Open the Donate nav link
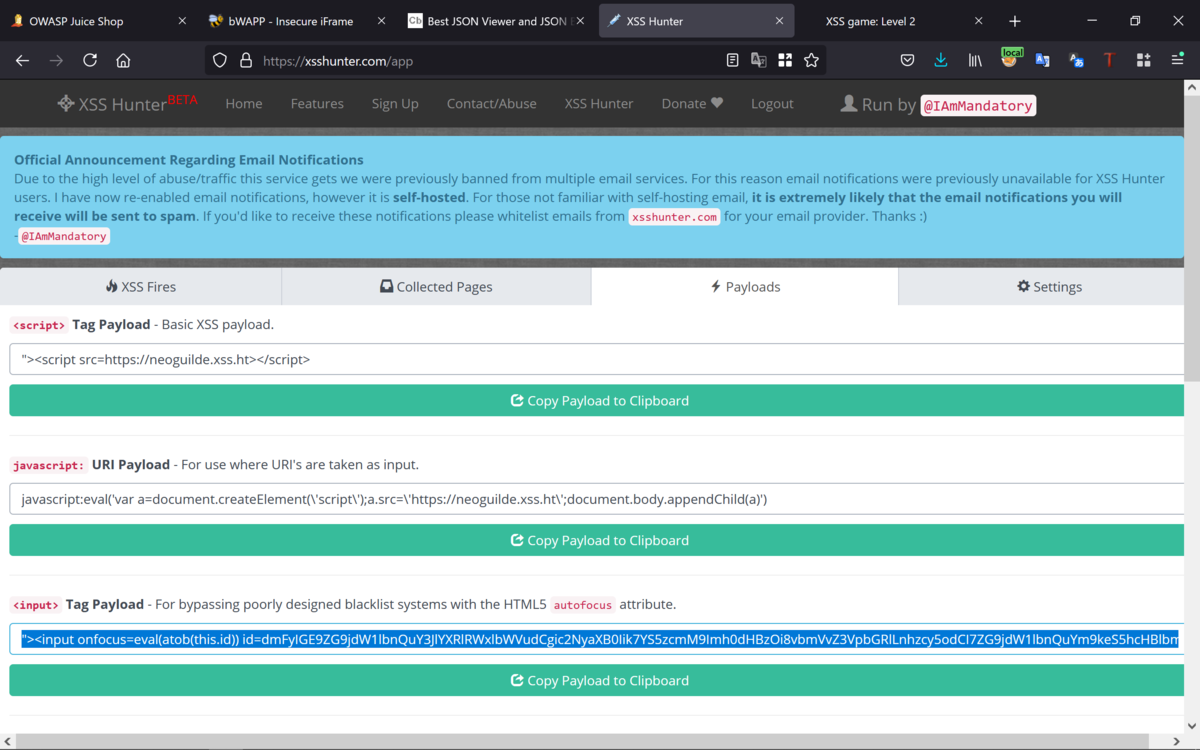 point(692,103)
